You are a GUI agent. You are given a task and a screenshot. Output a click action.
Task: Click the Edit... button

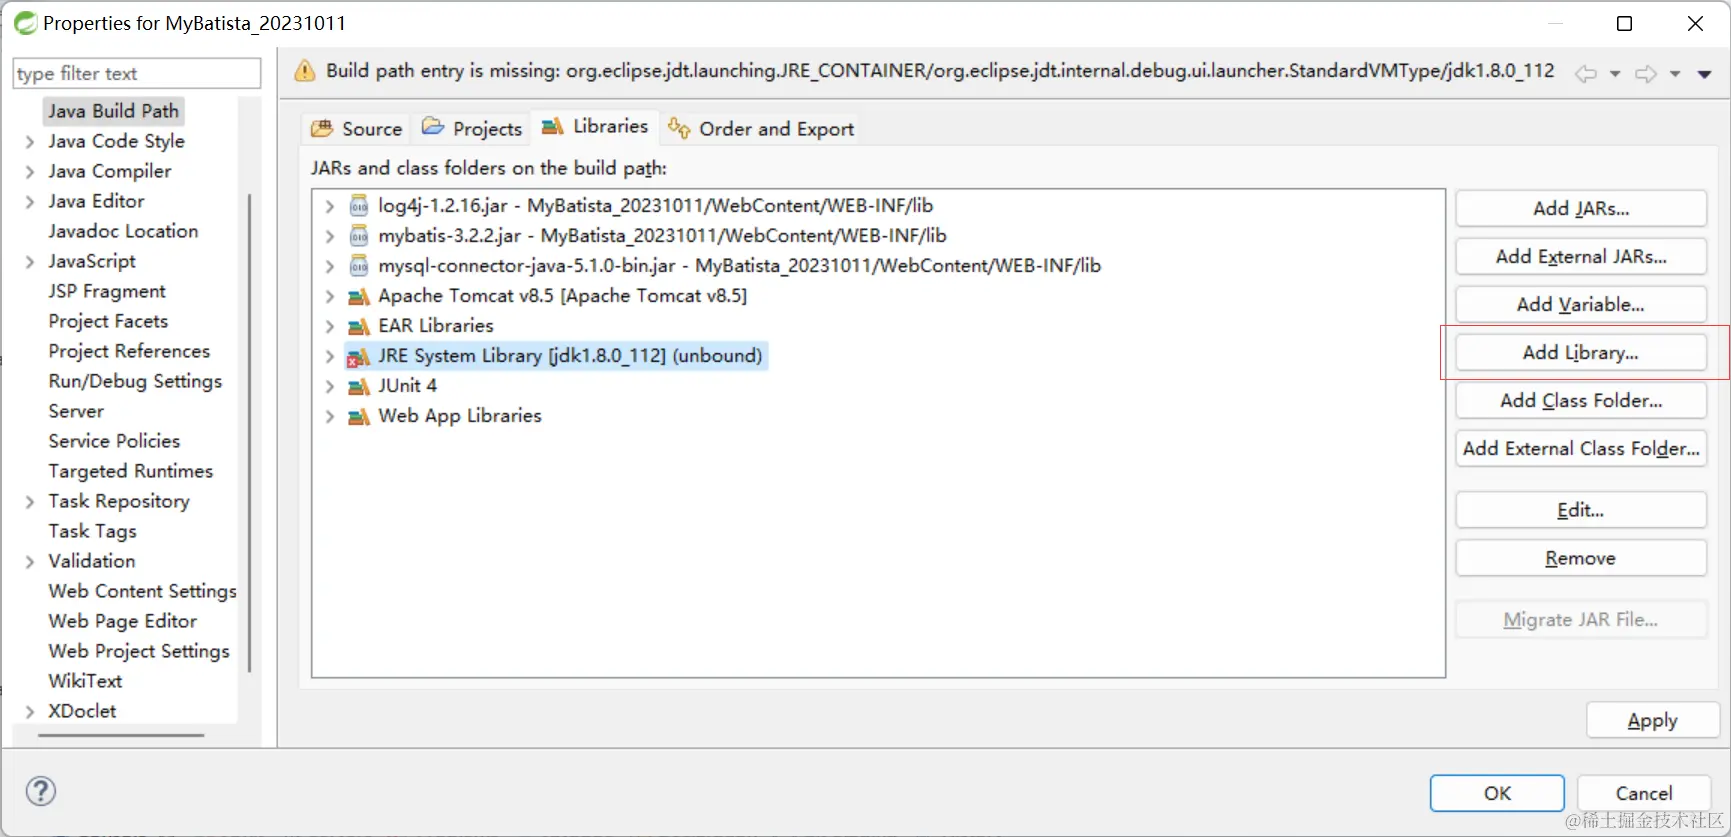[1581, 510]
